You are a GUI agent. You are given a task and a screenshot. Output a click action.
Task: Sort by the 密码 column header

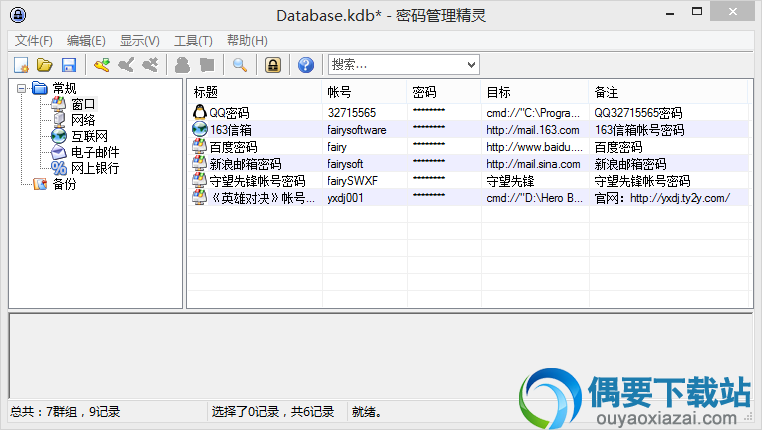pos(444,92)
